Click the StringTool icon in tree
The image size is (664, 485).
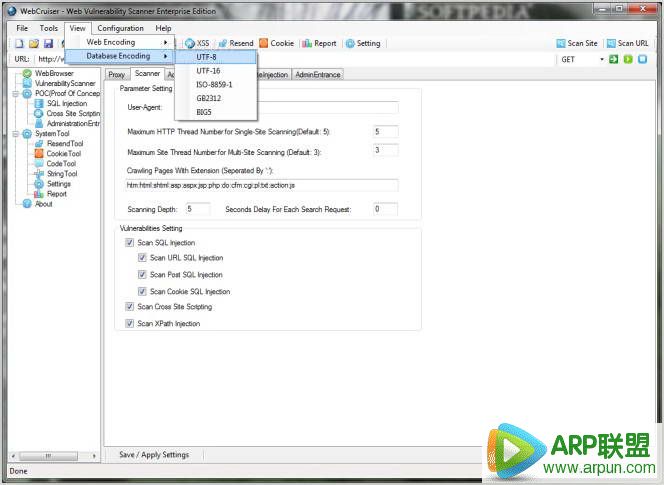tap(39, 174)
